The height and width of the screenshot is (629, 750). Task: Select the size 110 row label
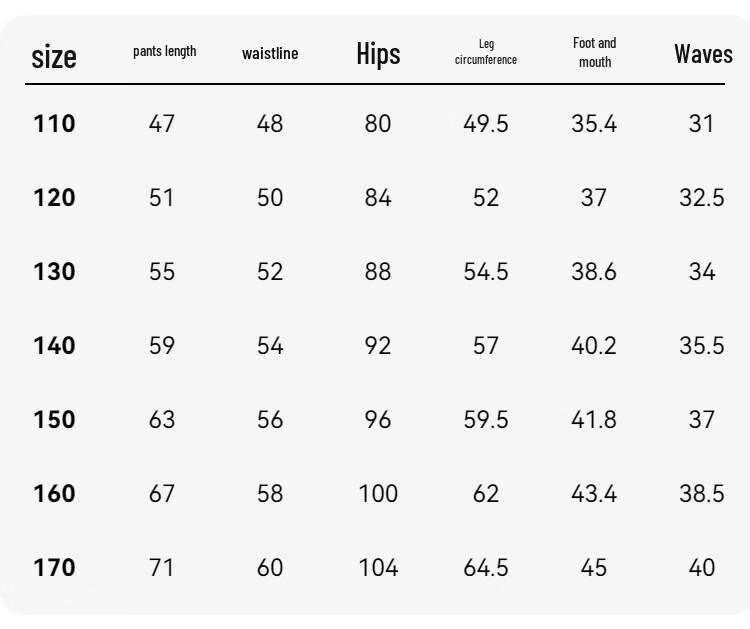[54, 123]
